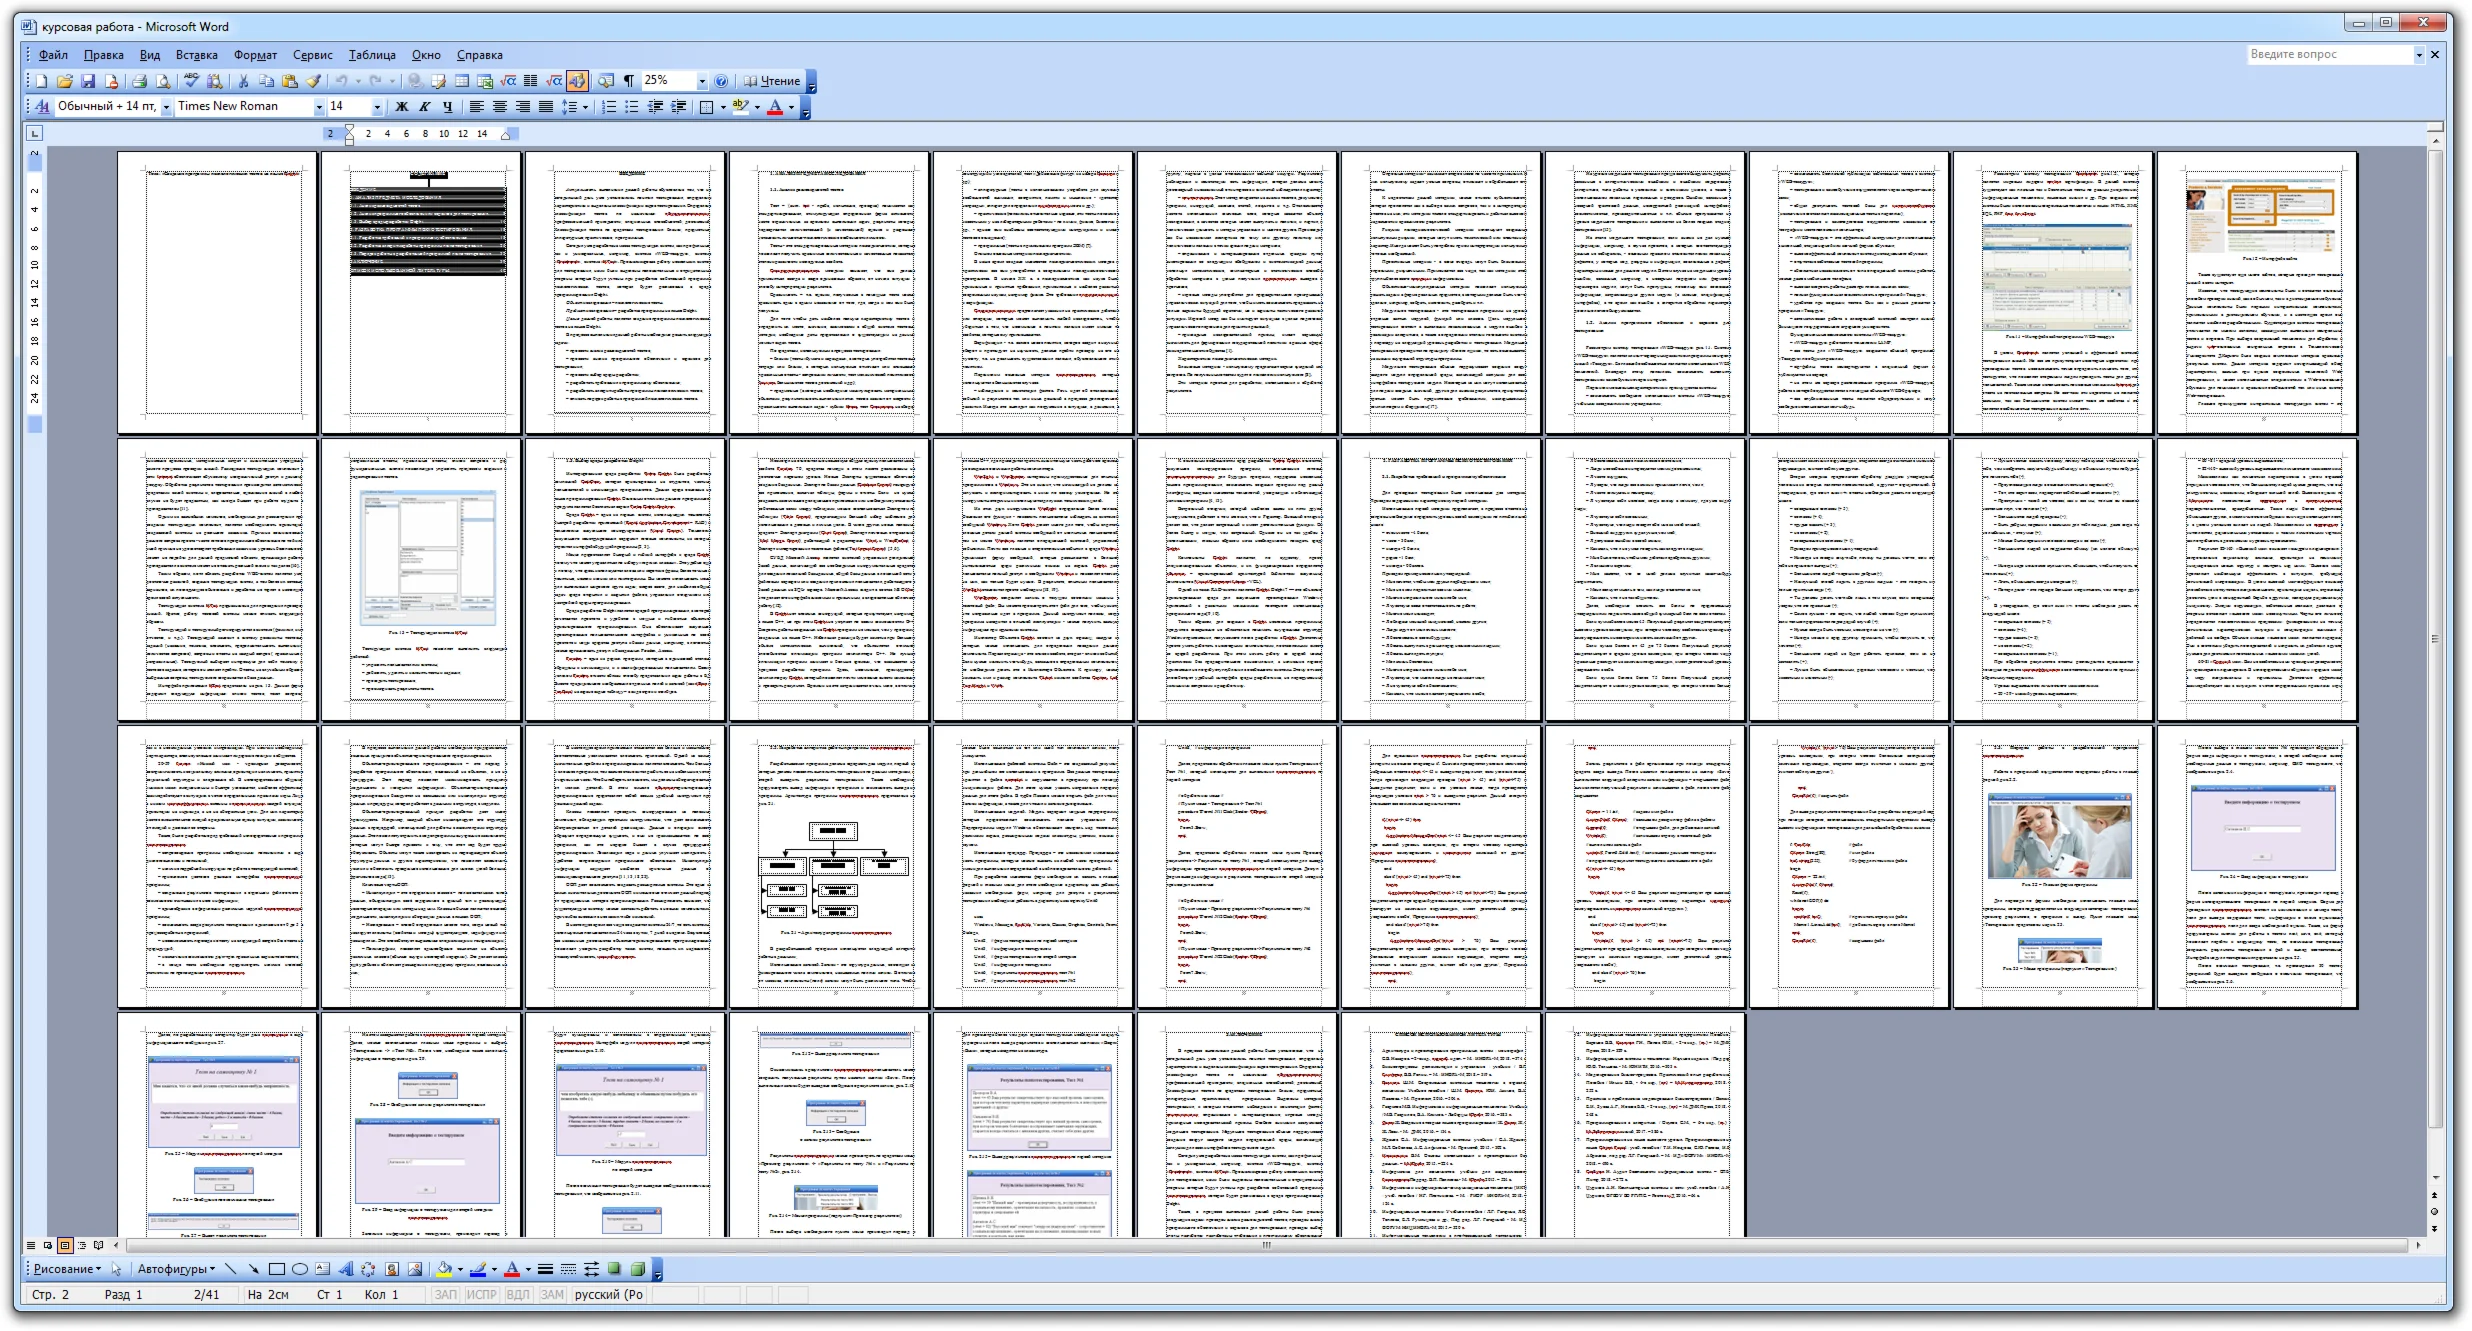Open the zoom 25% dropdown
This screenshot has height=1331, width=2472.
[x=702, y=81]
